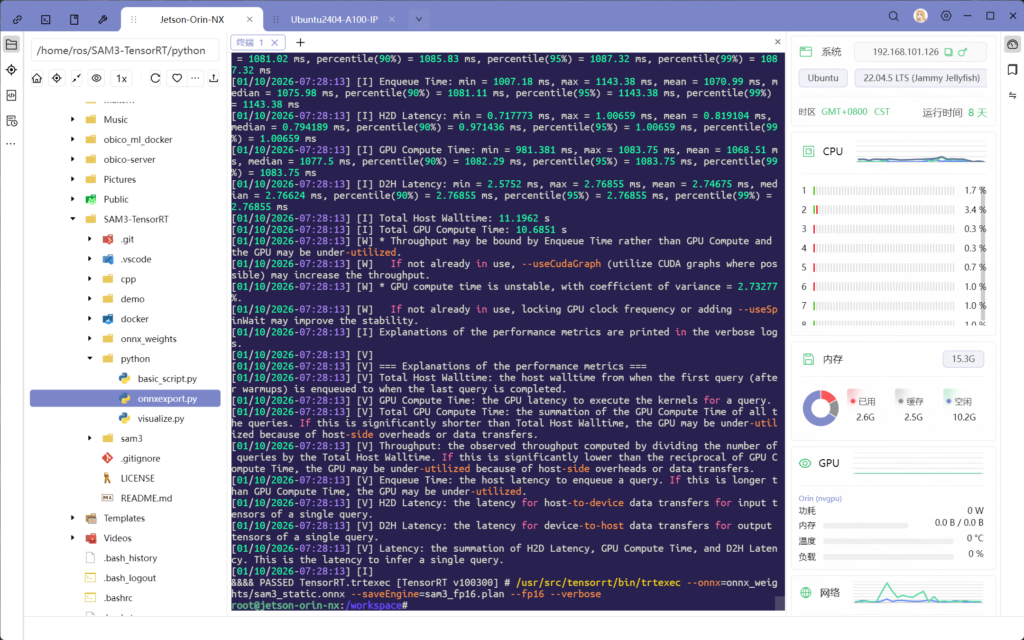1024x640 pixels.
Task: Click the refresh file list icon
Action: point(155,78)
